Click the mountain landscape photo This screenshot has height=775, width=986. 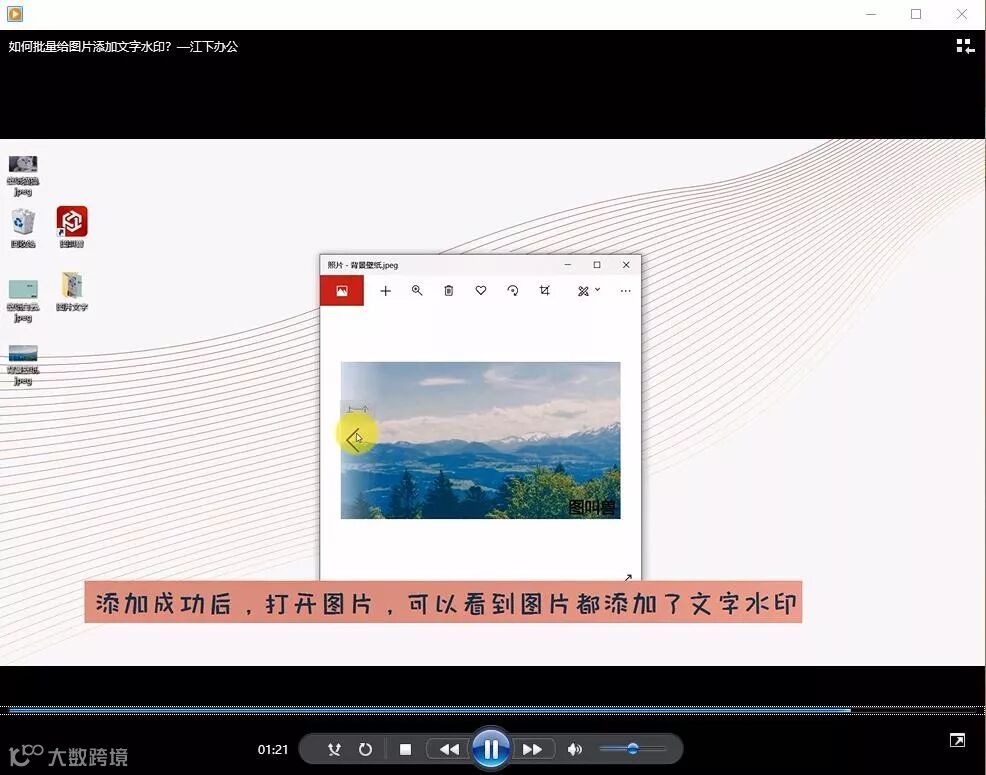click(x=480, y=440)
